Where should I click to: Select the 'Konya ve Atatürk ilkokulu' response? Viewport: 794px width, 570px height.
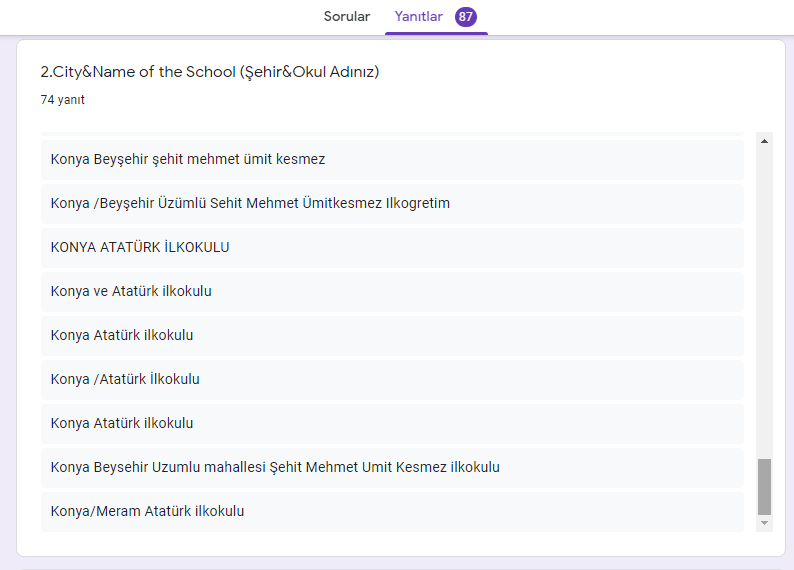[131, 291]
